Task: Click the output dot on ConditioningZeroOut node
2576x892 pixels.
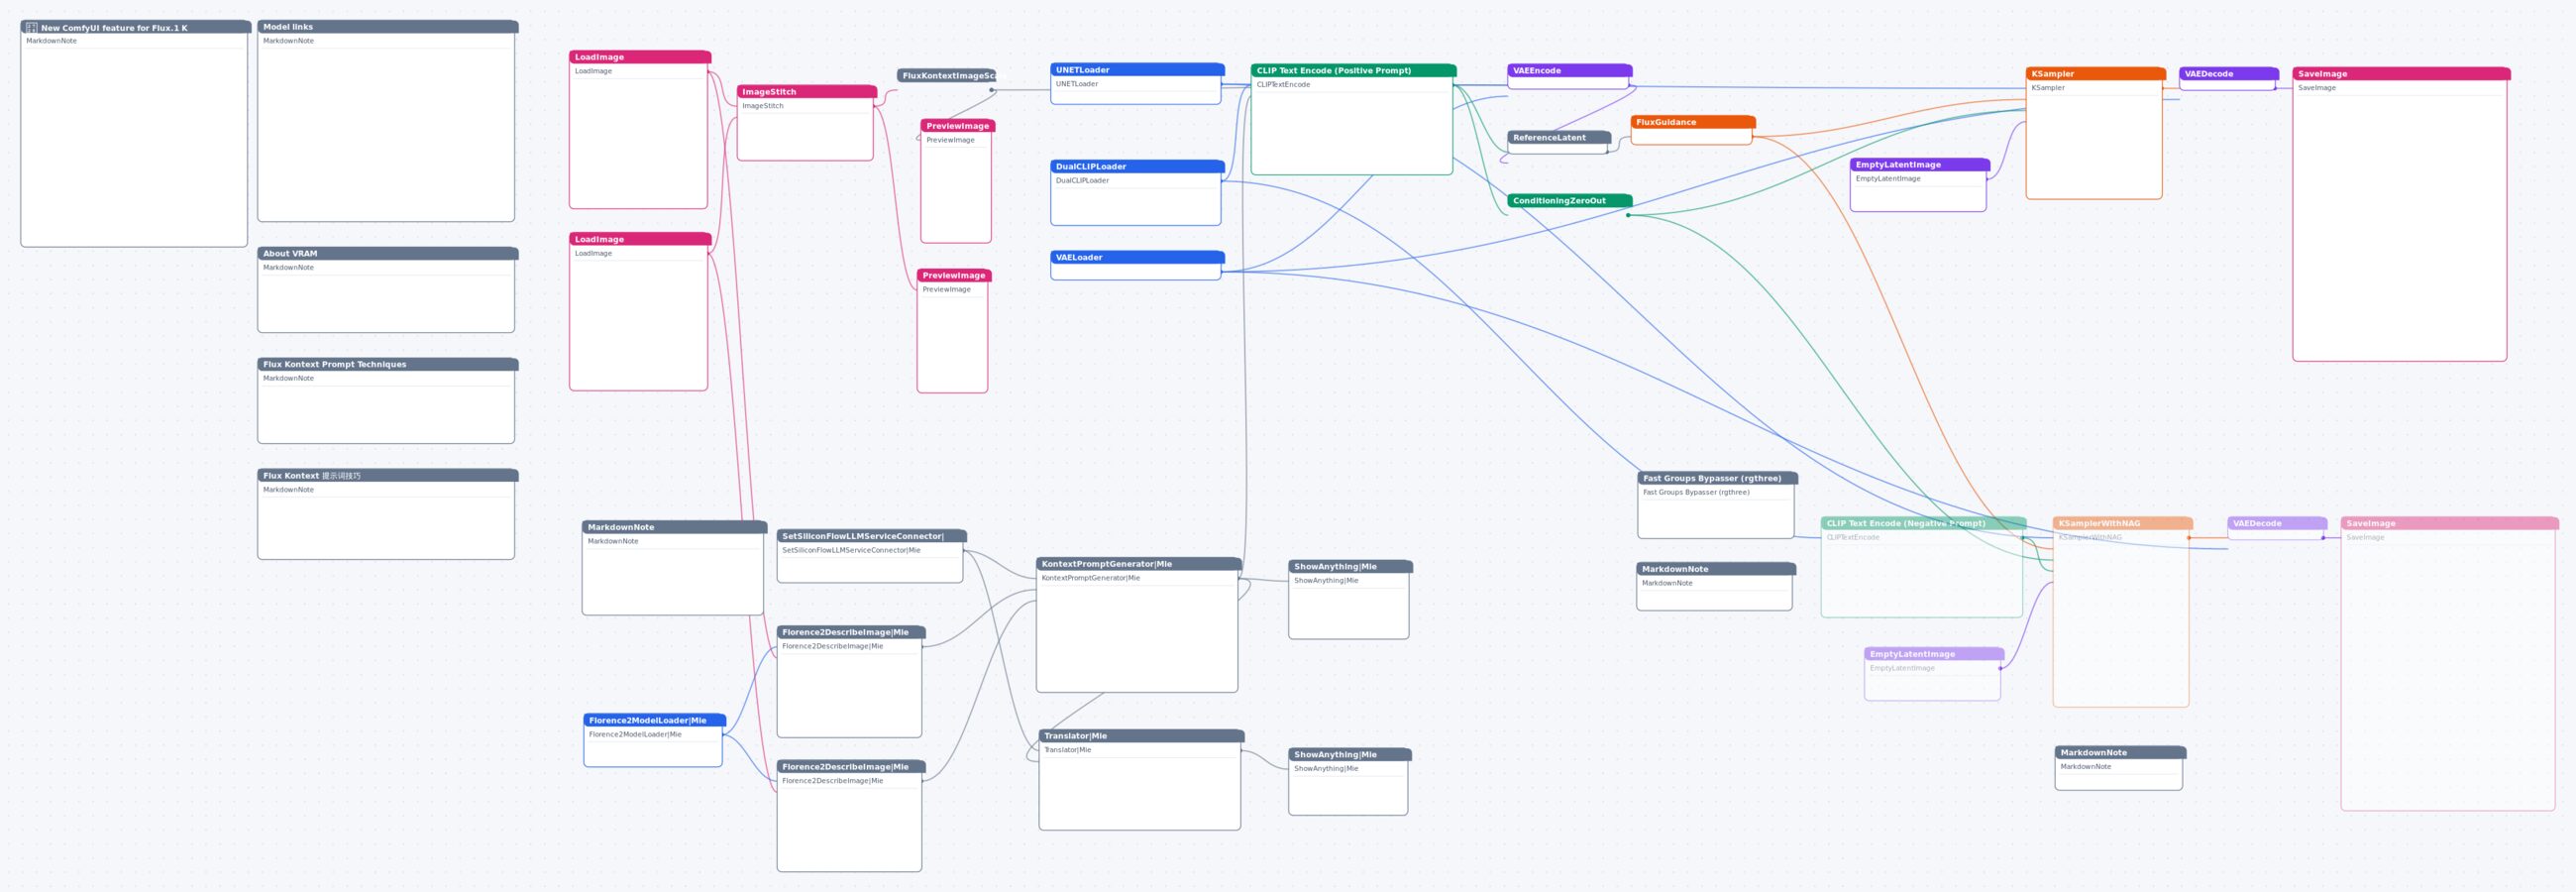Action: click(1628, 215)
